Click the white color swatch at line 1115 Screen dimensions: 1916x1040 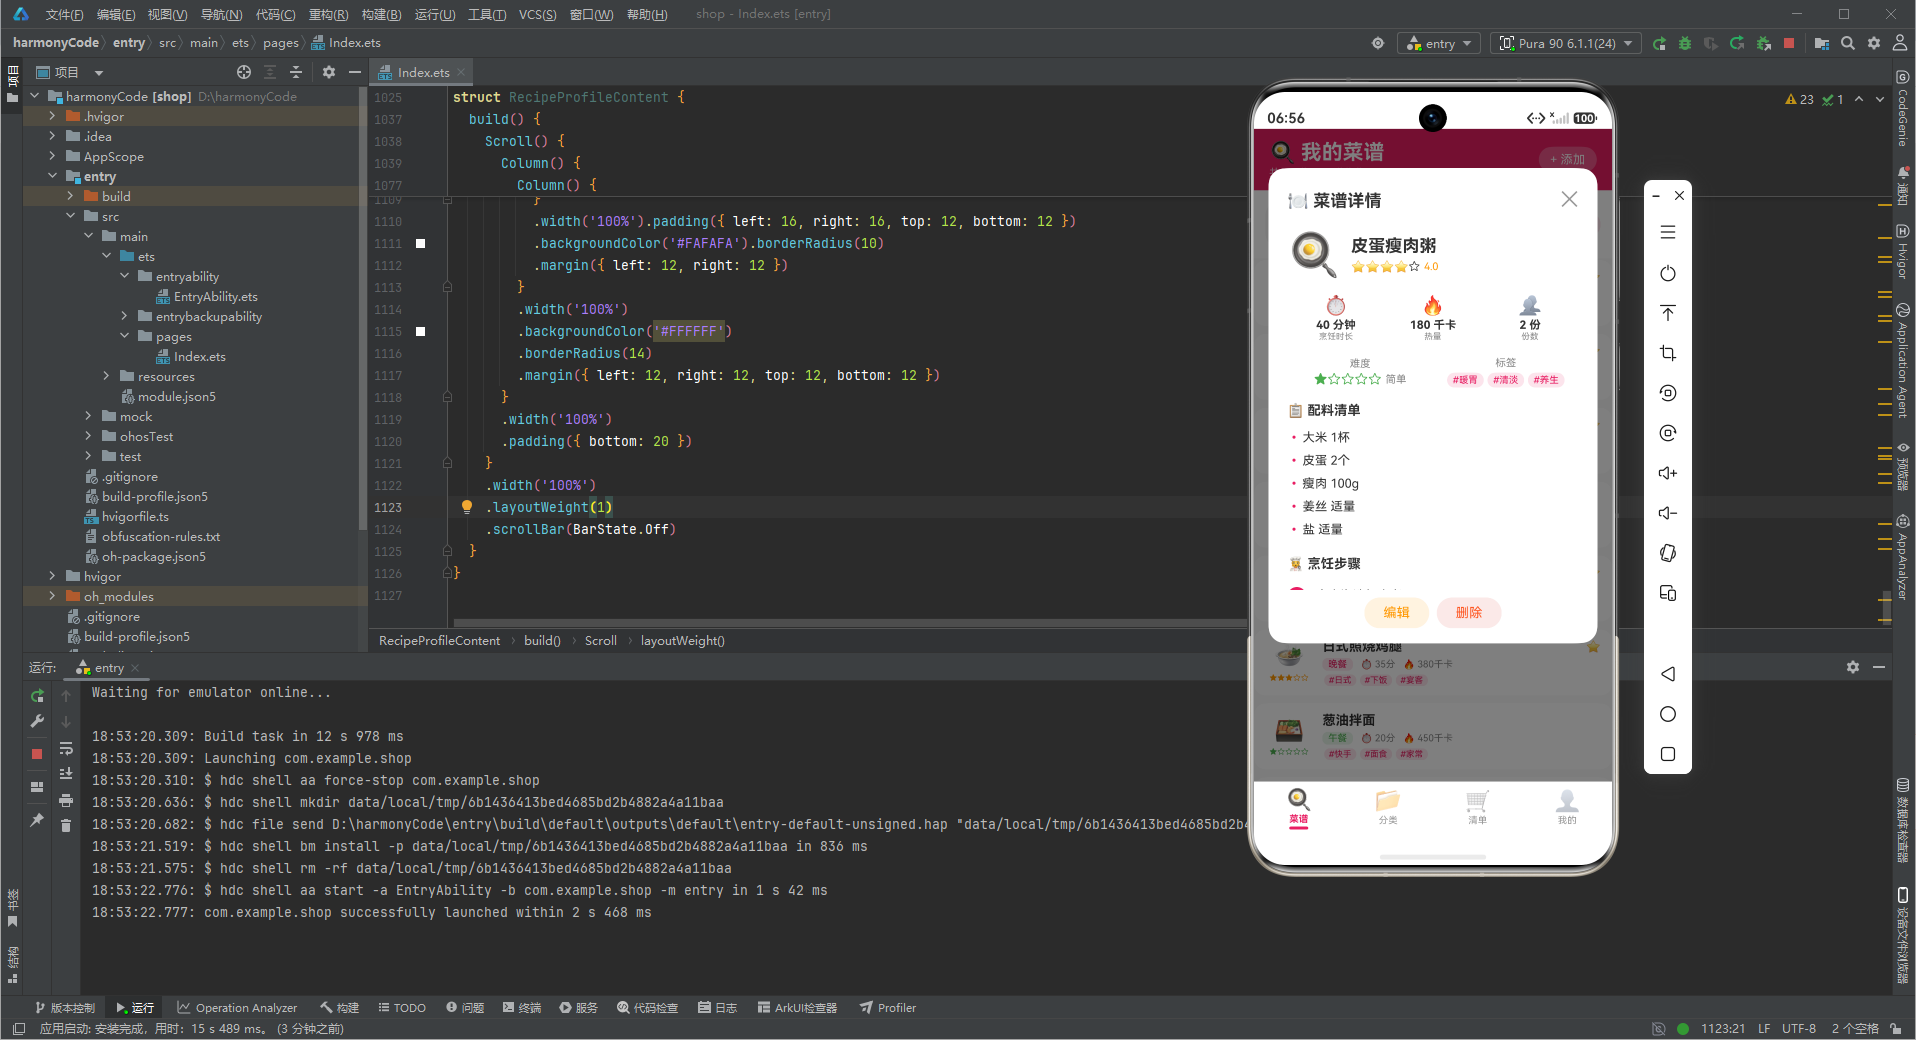[x=420, y=331]
